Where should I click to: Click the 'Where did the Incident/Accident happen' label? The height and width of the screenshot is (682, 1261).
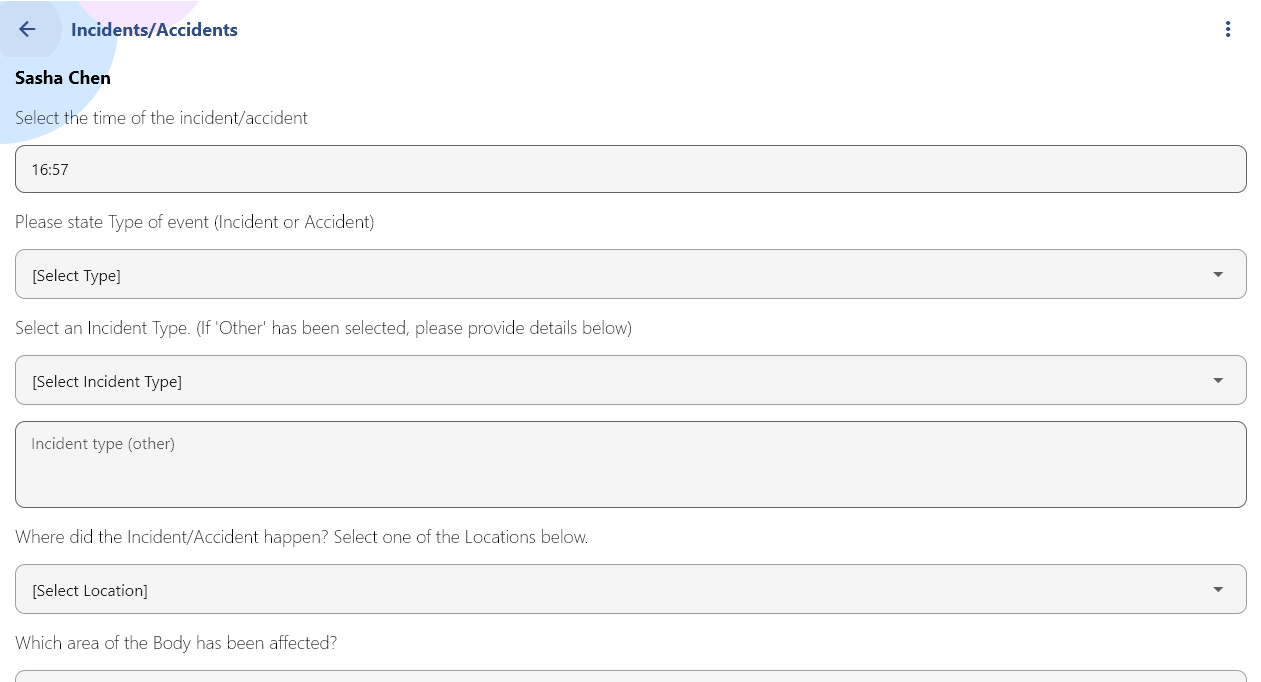pos(301,537)
